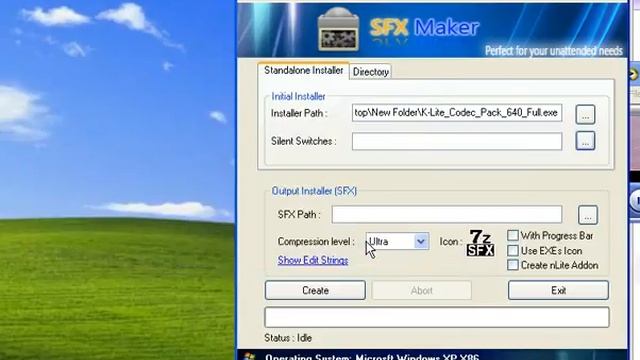Click the Exit button
Viewport: 640px width, 360px height.
point(558,290)
